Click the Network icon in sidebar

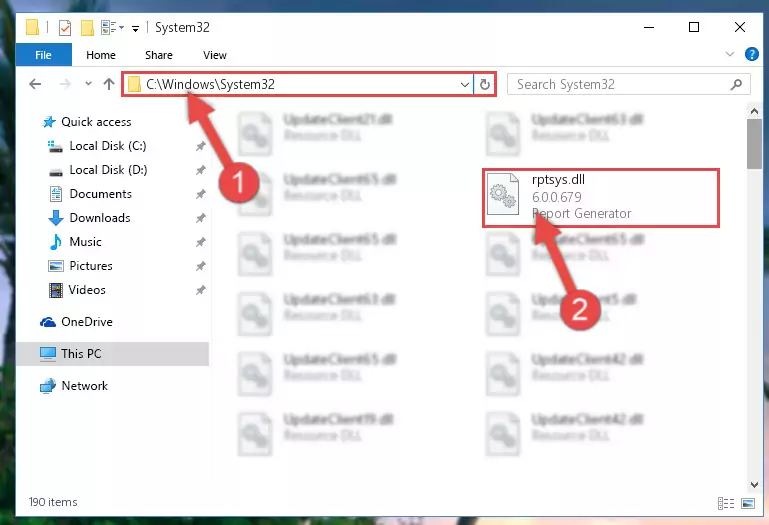48,386
